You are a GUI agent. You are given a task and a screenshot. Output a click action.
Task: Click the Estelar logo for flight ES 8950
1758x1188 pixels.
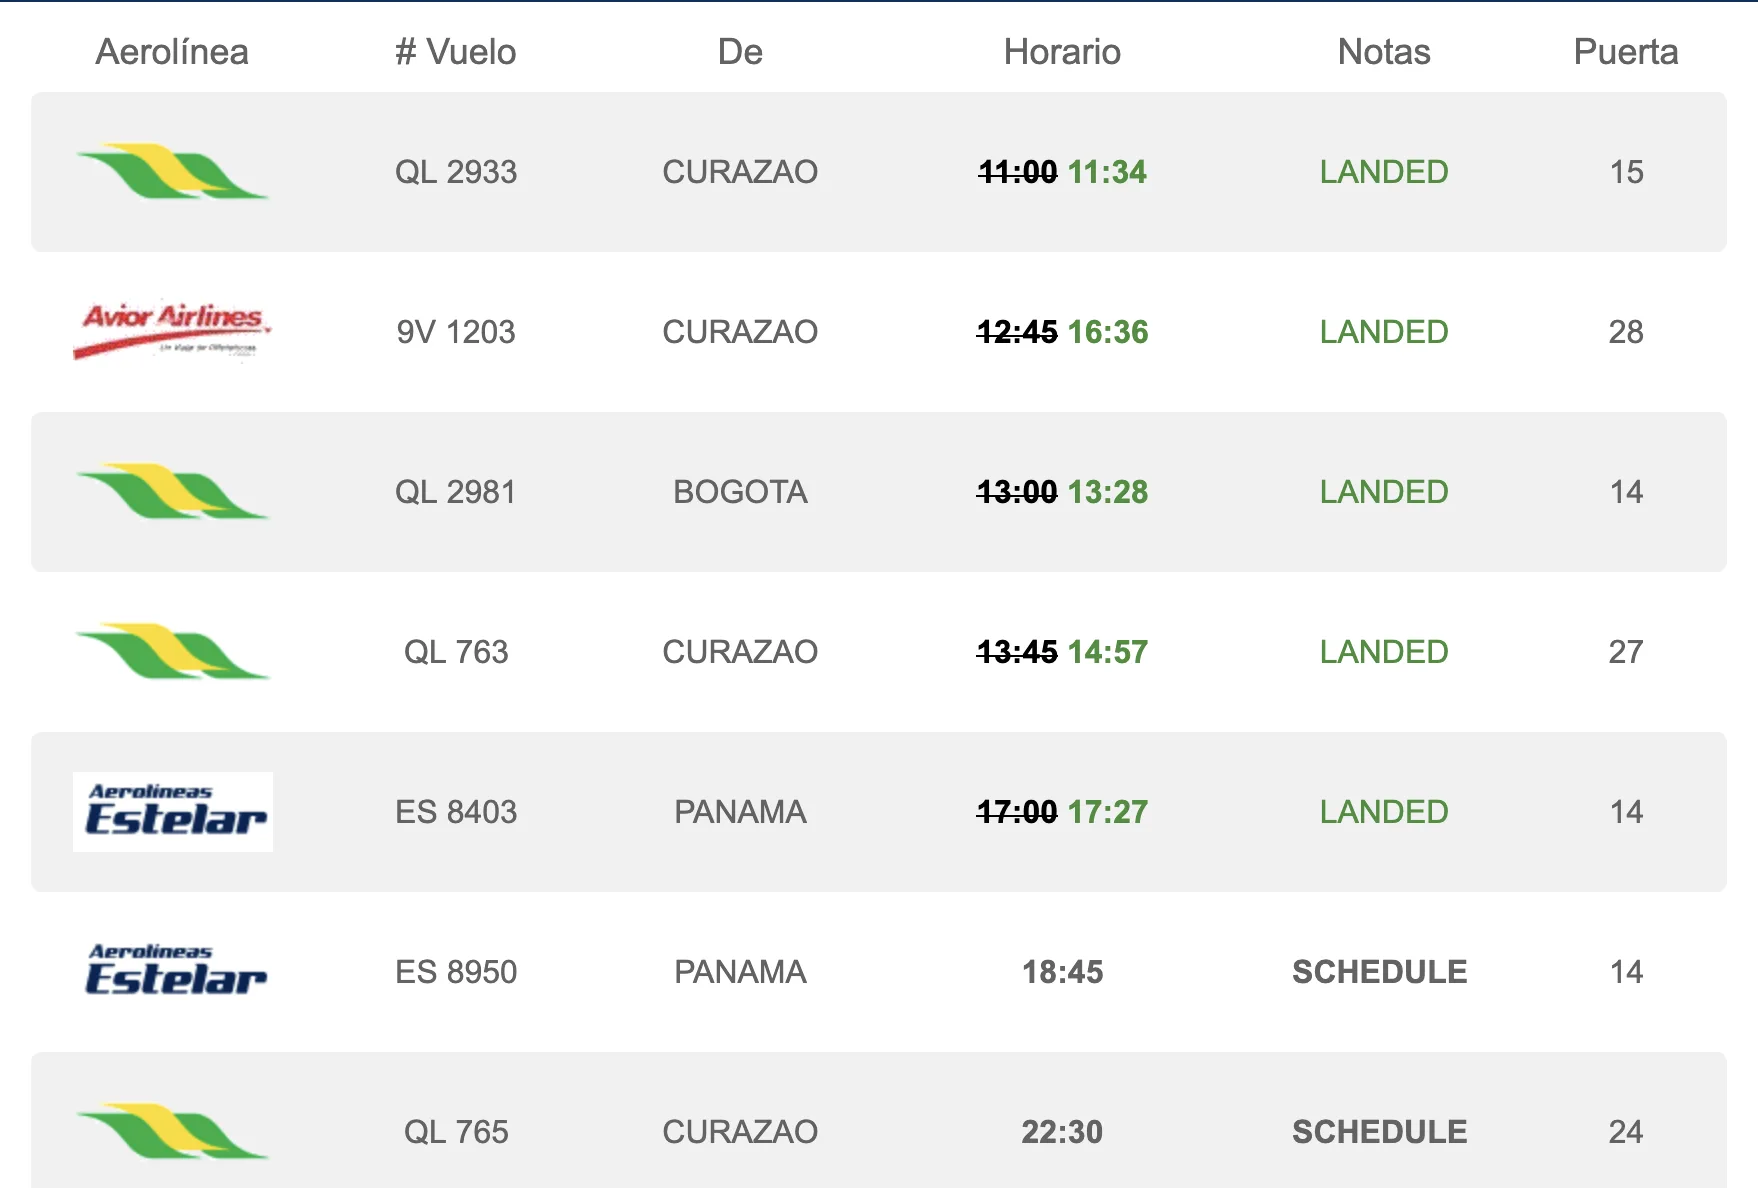173,972
